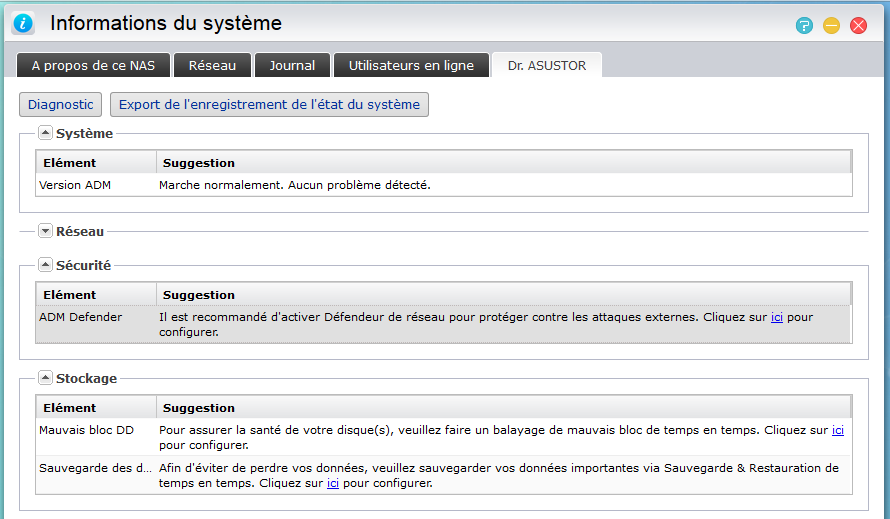Open the Réseau tab

click(212, 66)
